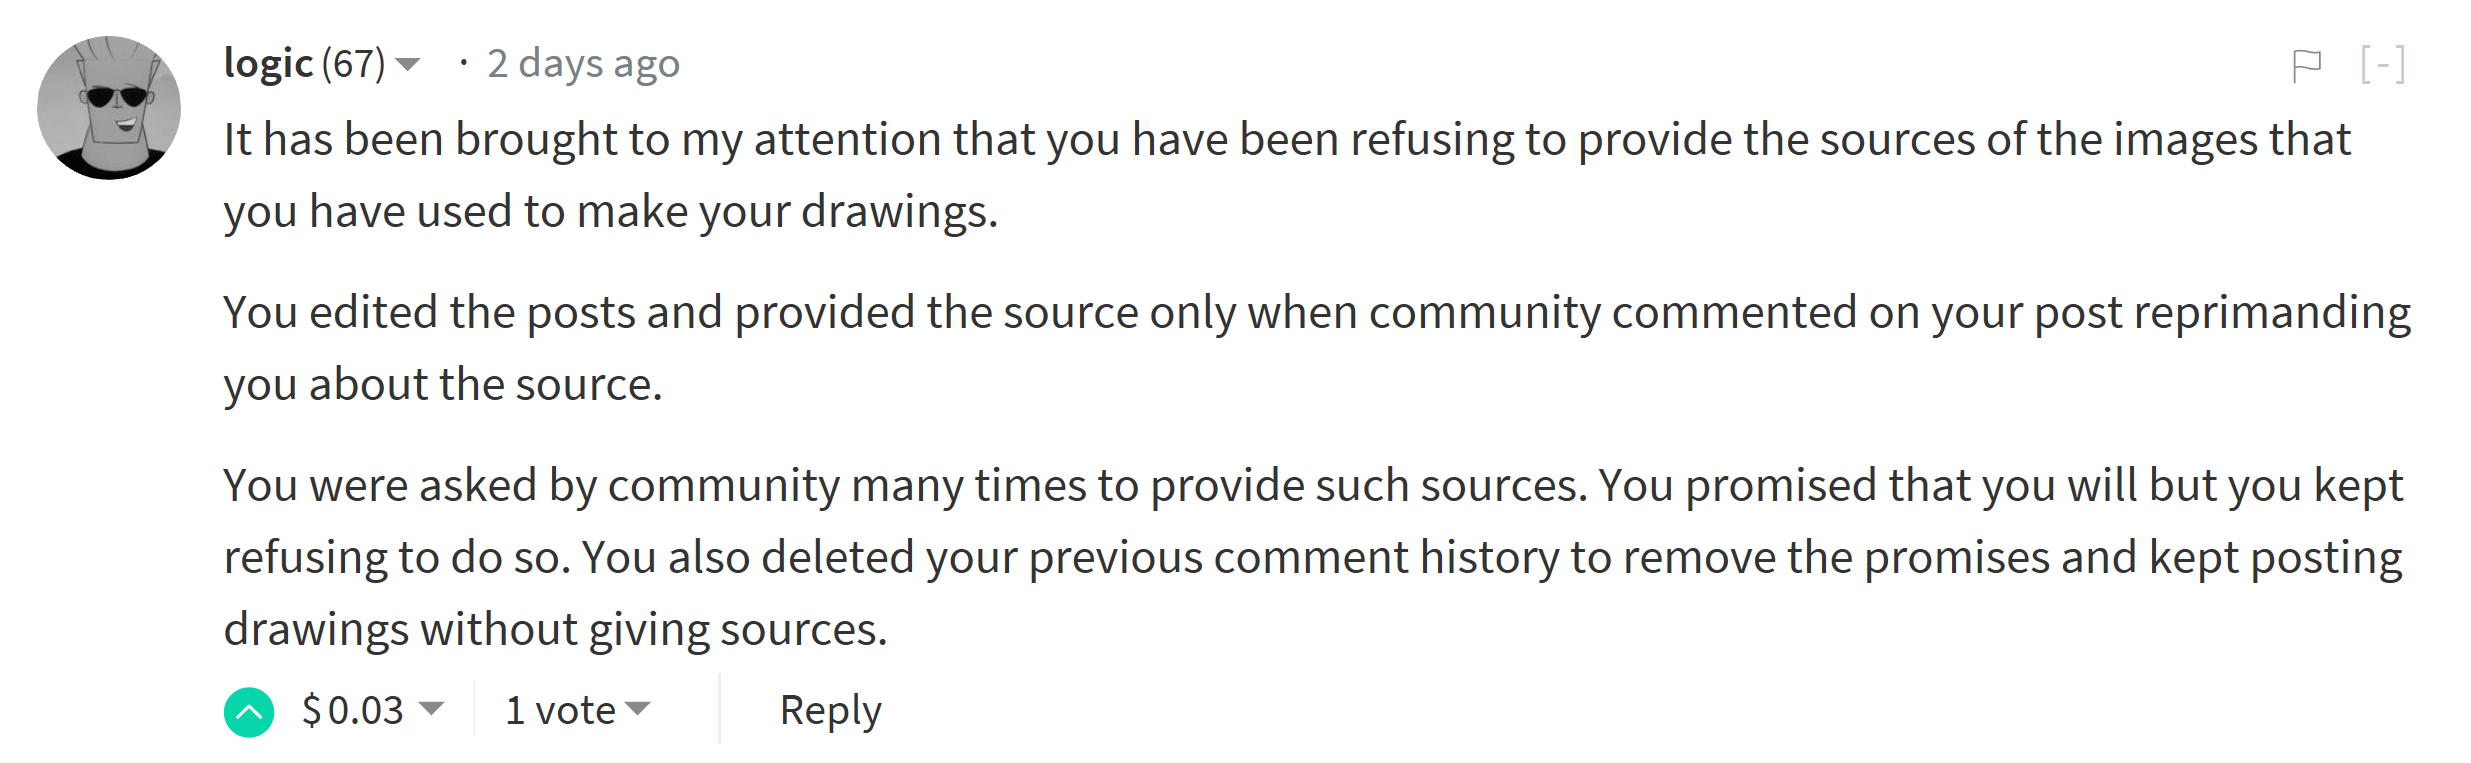Click the line 'you have used to make your drawings.'
The image size is (2471, 763).
click(611, 212)
